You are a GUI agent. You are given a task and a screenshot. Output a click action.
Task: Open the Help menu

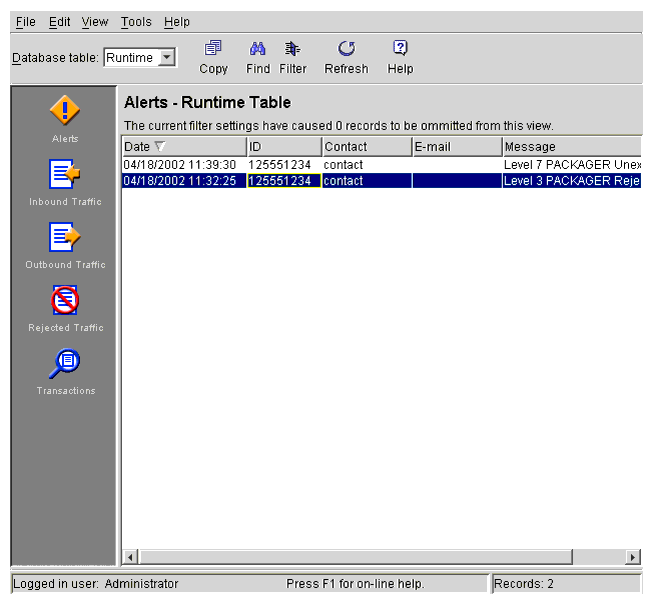coord(177,22)
